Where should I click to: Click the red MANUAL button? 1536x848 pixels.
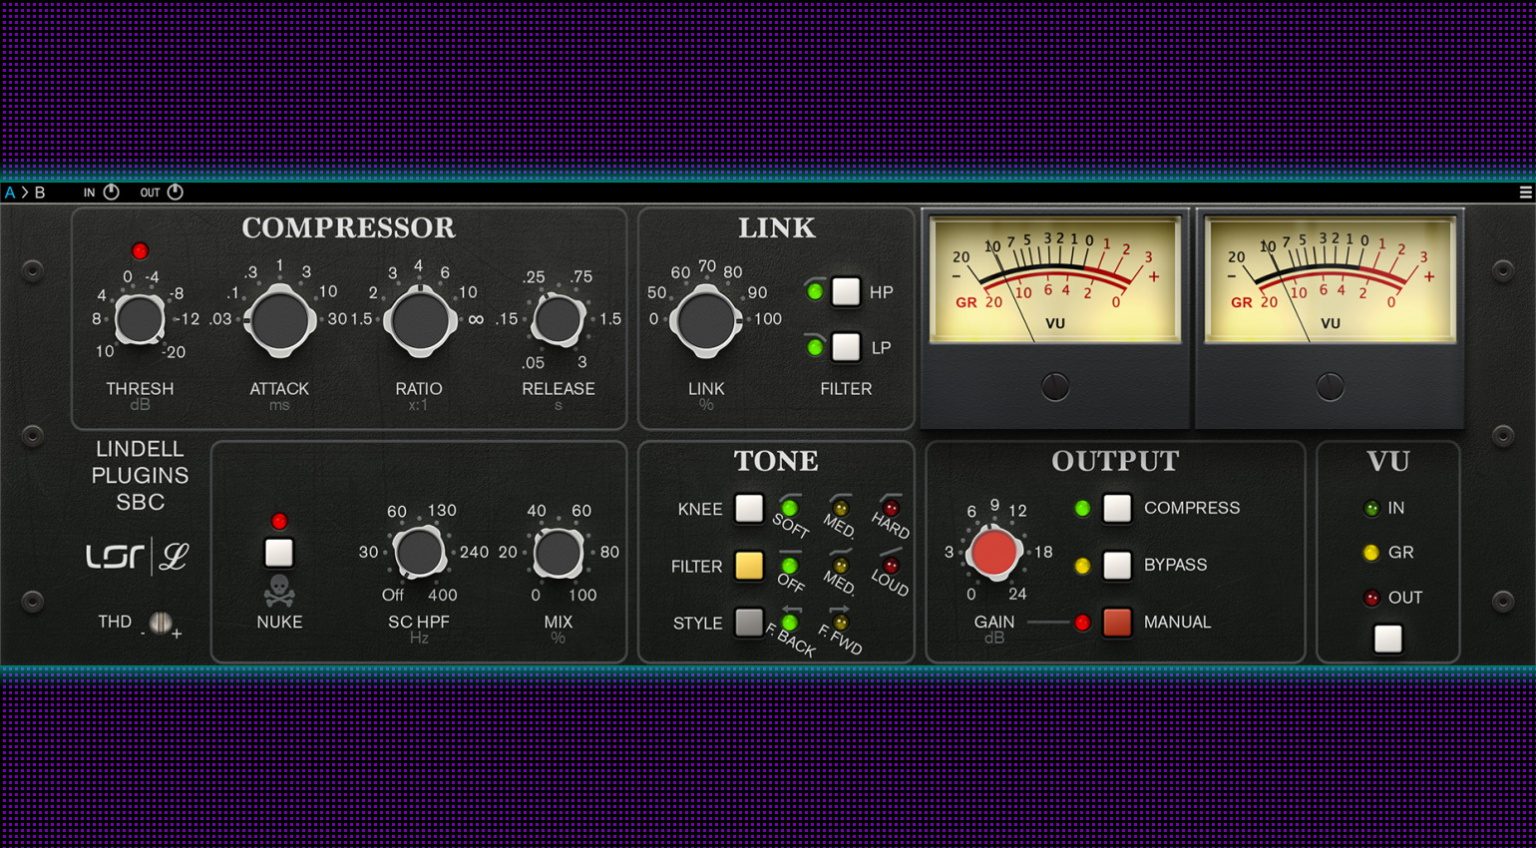[x=1117, y=622]
